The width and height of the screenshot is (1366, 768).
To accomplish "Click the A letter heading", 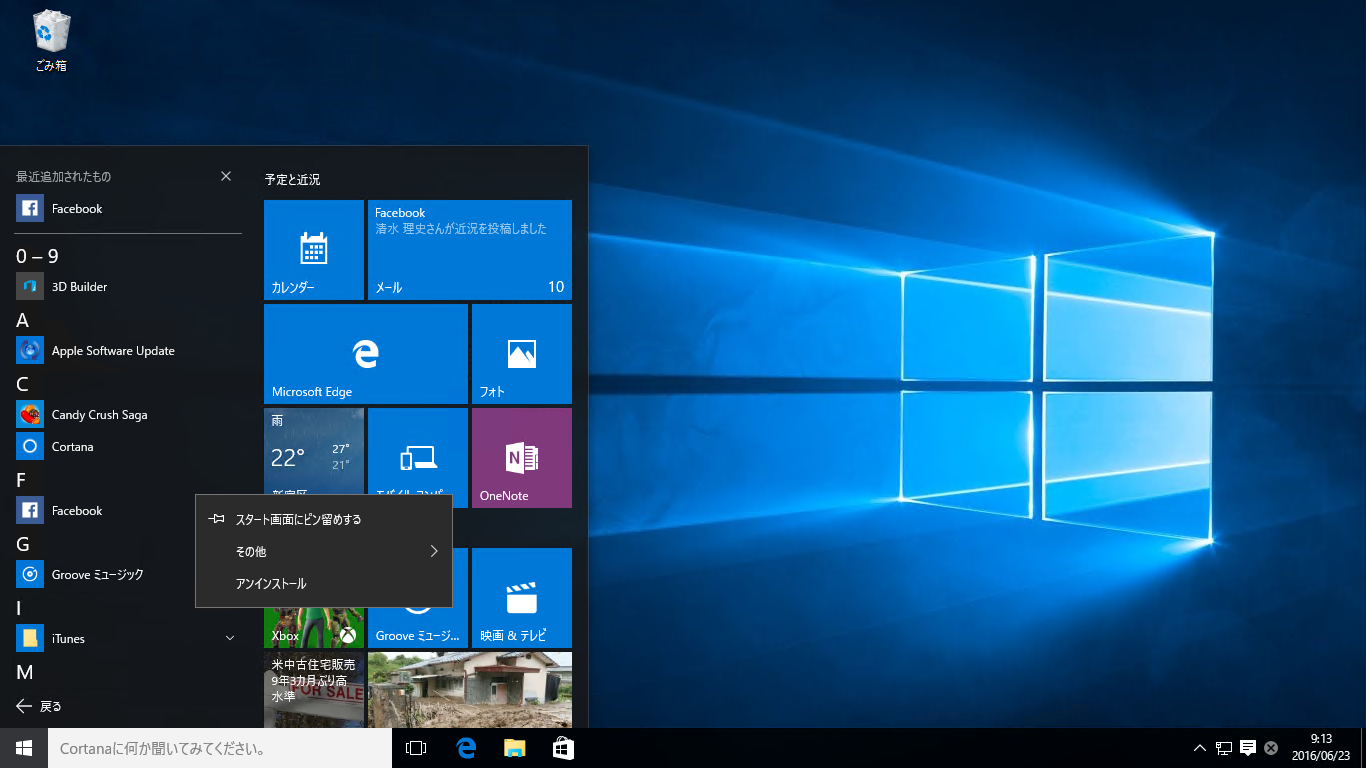I will click(x=22, y=320).
